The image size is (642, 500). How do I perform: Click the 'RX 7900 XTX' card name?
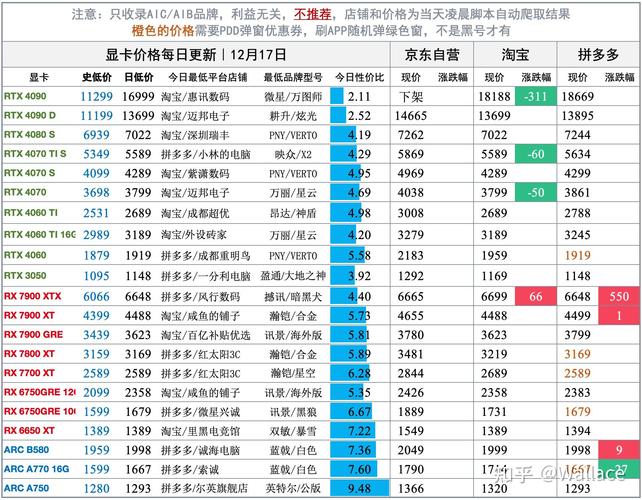32,296
